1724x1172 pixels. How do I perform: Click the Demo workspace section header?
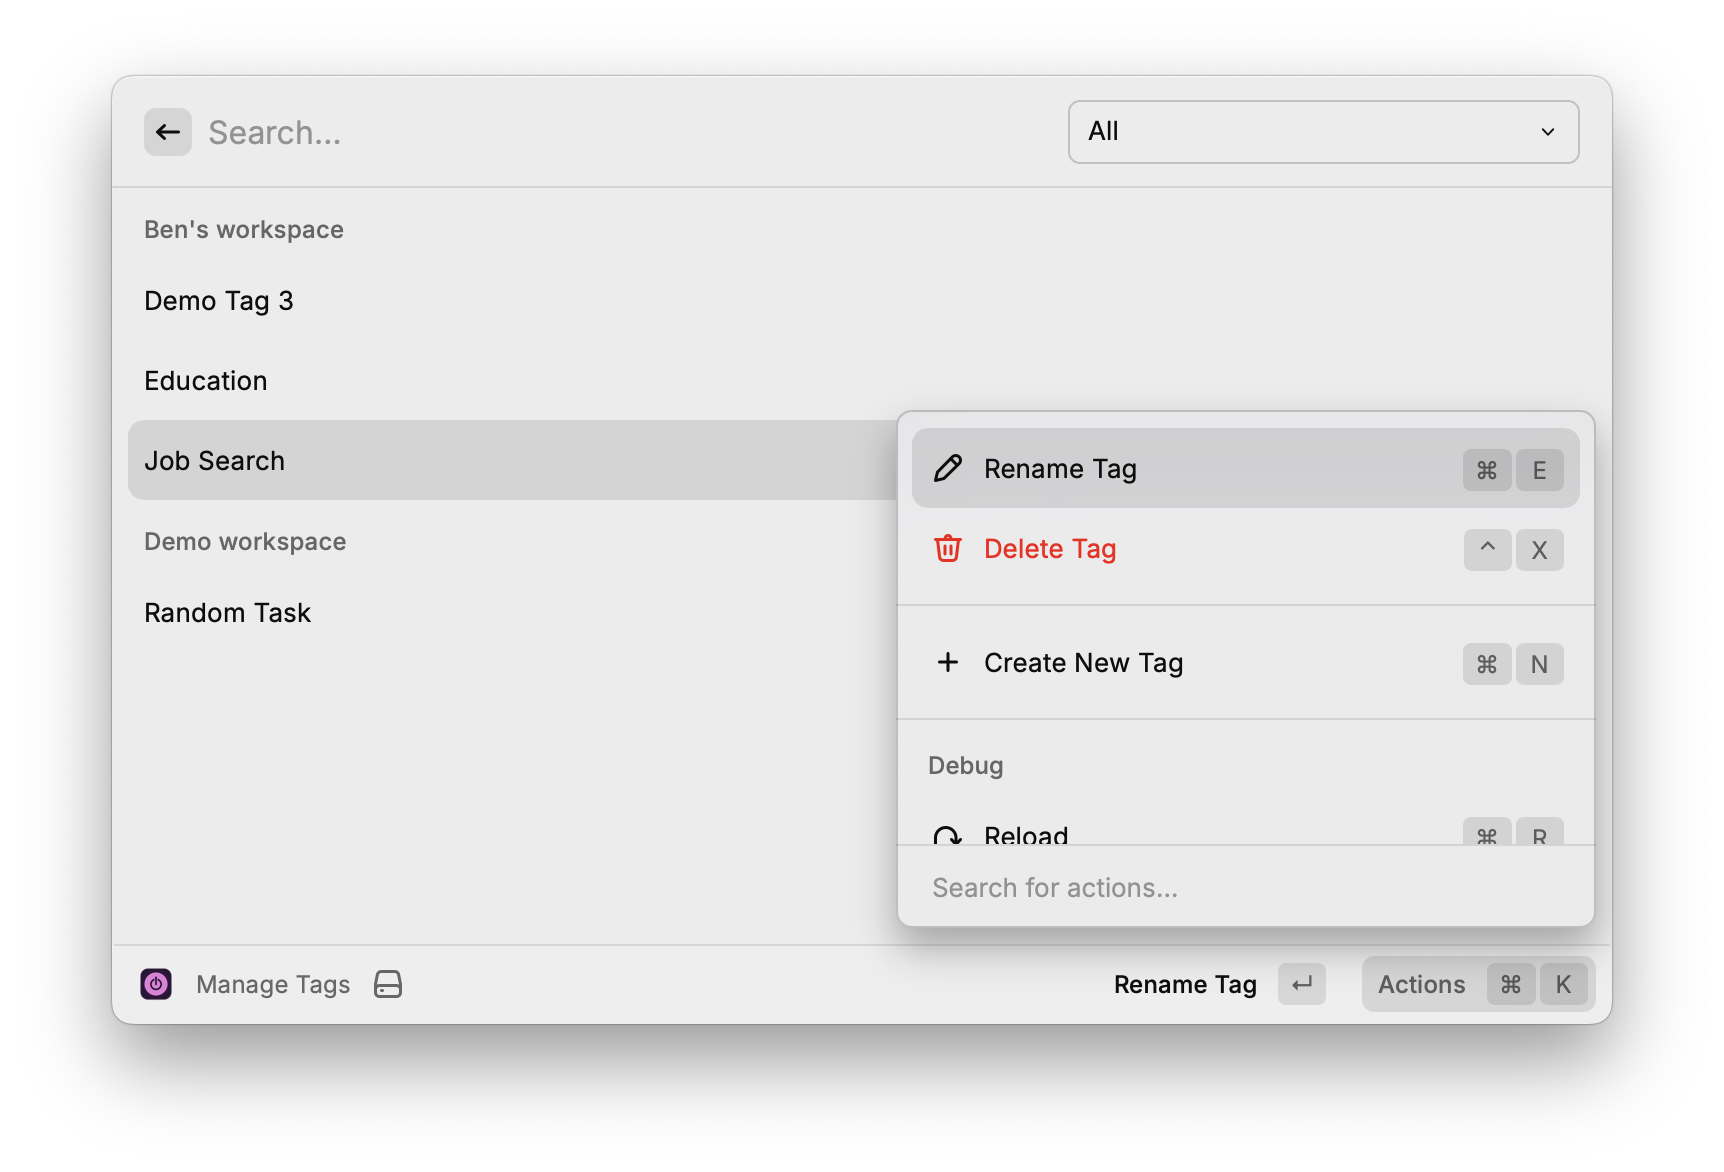[x=245, y=541]
